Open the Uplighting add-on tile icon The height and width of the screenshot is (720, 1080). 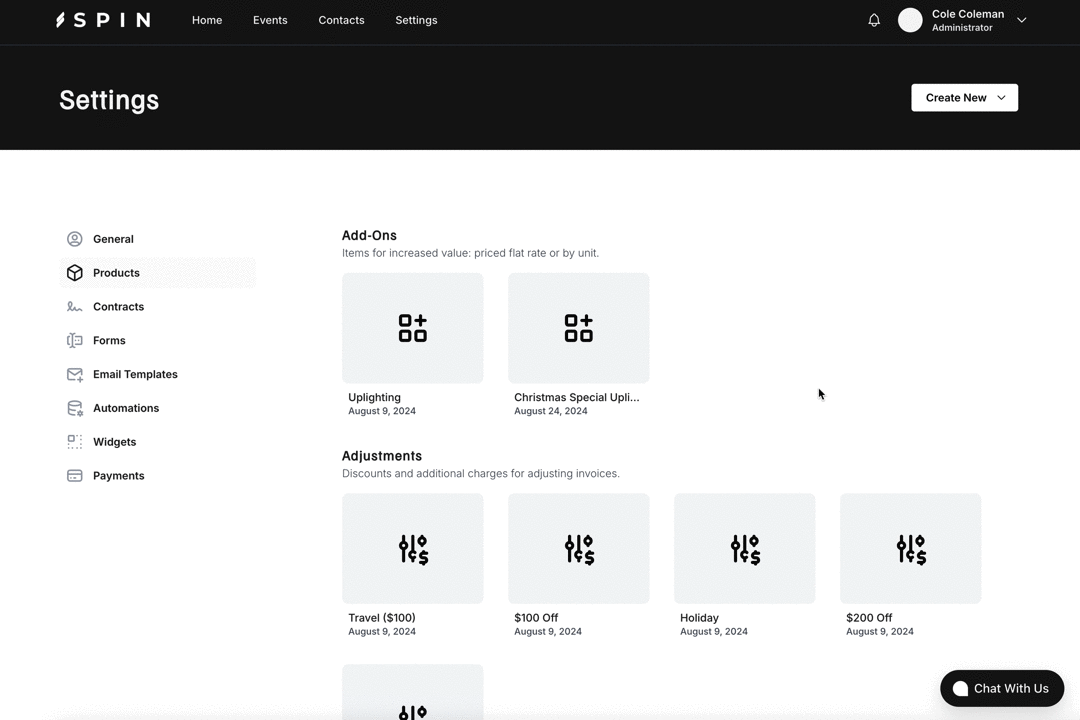413,328
